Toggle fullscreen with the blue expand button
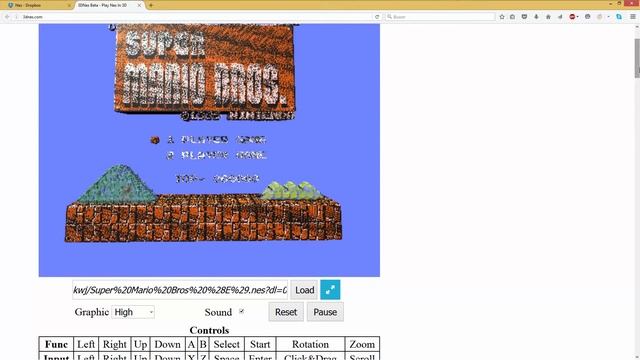640x360 pixels. [x=330, y=290]
